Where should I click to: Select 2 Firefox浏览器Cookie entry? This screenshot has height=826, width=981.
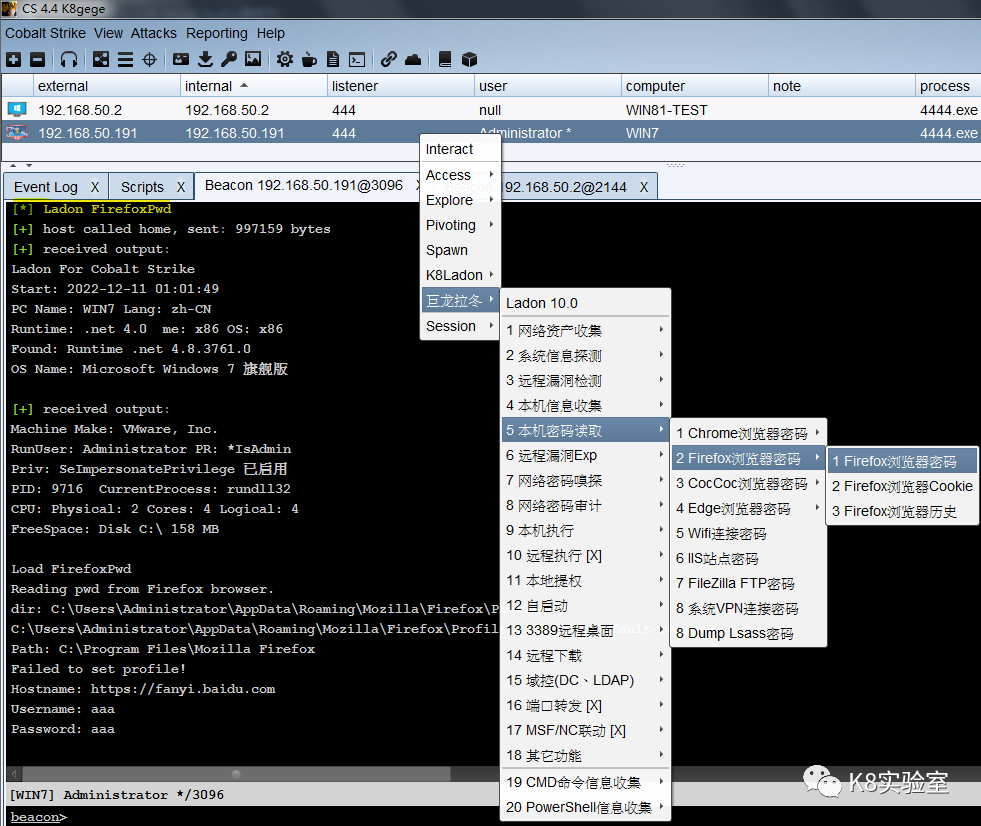coord(902,486)
